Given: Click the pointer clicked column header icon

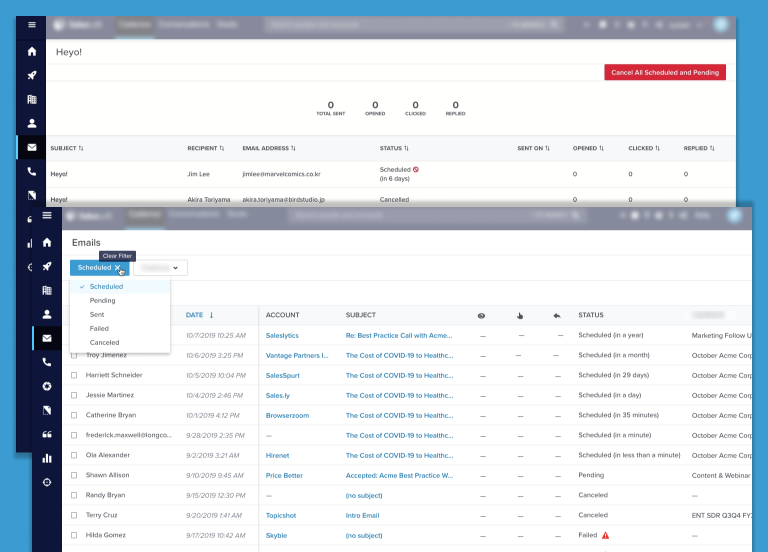Looking at the screenshot, I should click(520, 316).
